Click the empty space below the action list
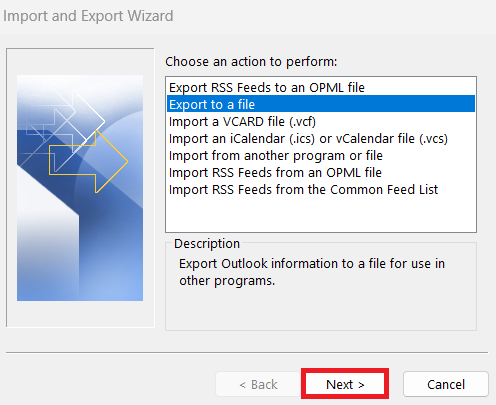This screenshot has height=405, width=496. coord(321,214)
